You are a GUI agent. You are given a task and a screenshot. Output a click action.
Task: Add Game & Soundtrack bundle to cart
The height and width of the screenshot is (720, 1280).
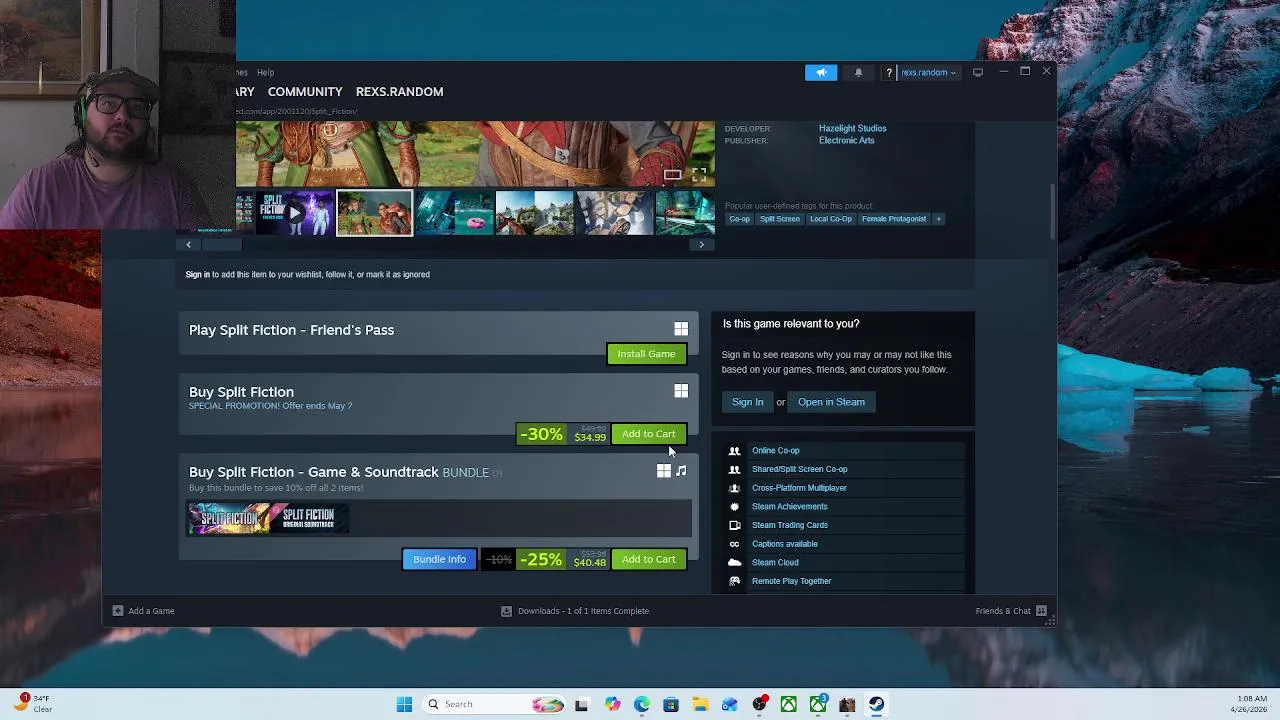[x=648, y=559]
